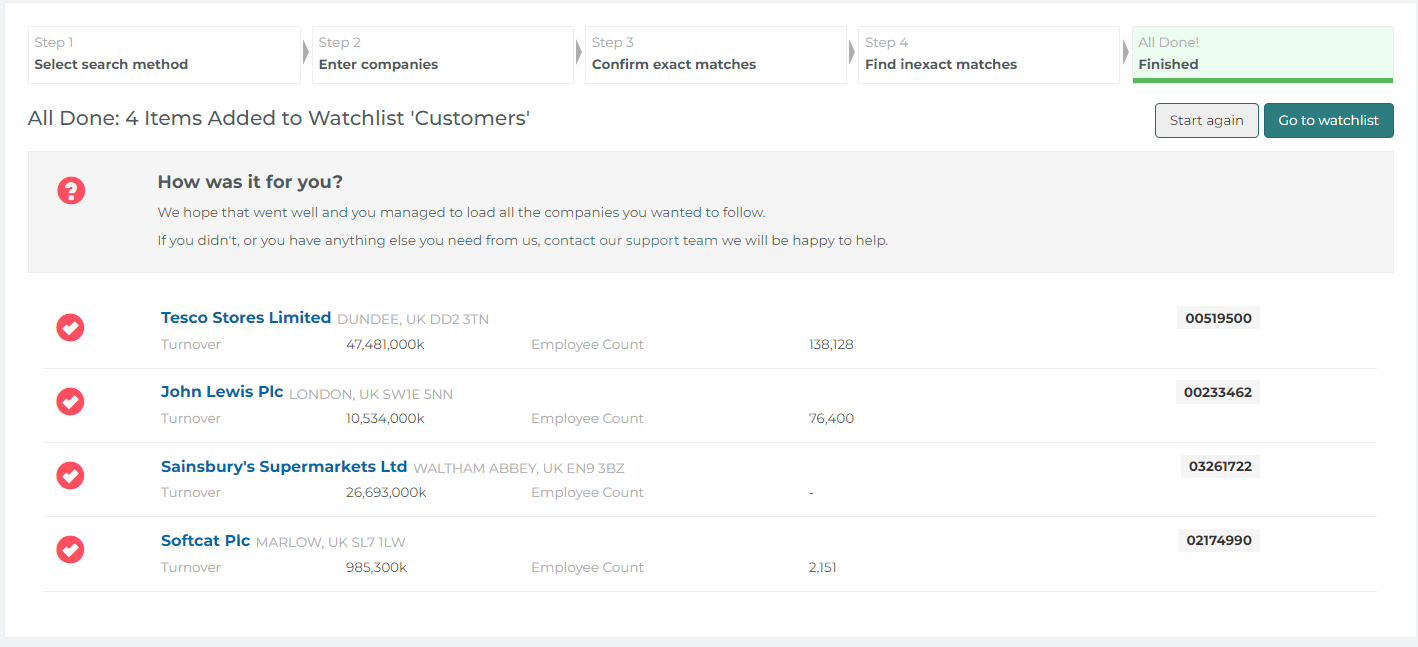Open Tesco Stores Limited company link
Screen dimensions: 1418x647
[246, 317]
